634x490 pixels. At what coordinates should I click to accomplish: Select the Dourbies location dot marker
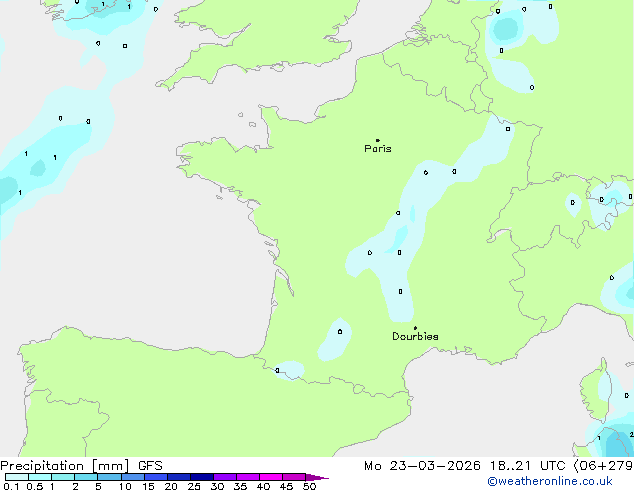[415, 328]
